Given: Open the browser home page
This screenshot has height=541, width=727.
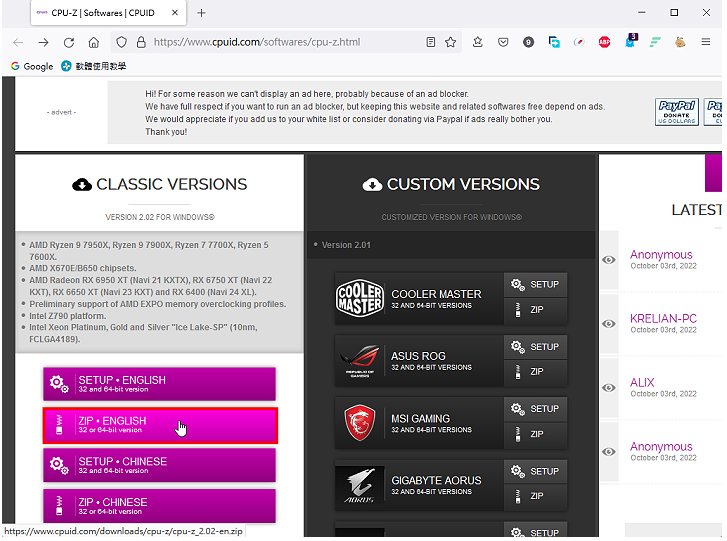Looking at the screenshot, I should 94,43.
